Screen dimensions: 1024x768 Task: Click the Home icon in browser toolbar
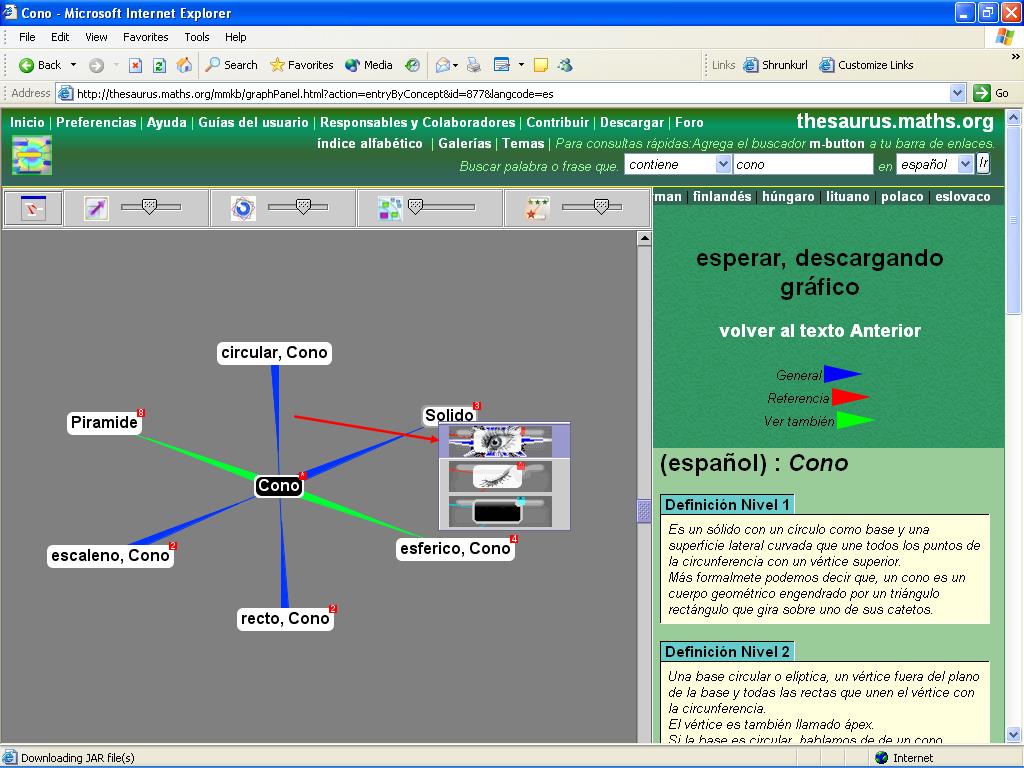point(184,65)
